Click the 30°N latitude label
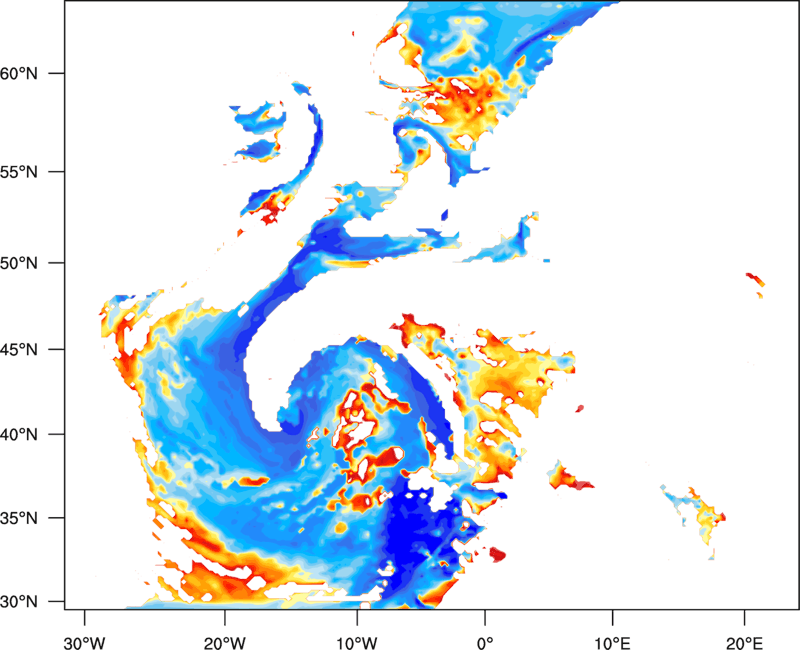This screenshot has height=650, width=800. 19,602
